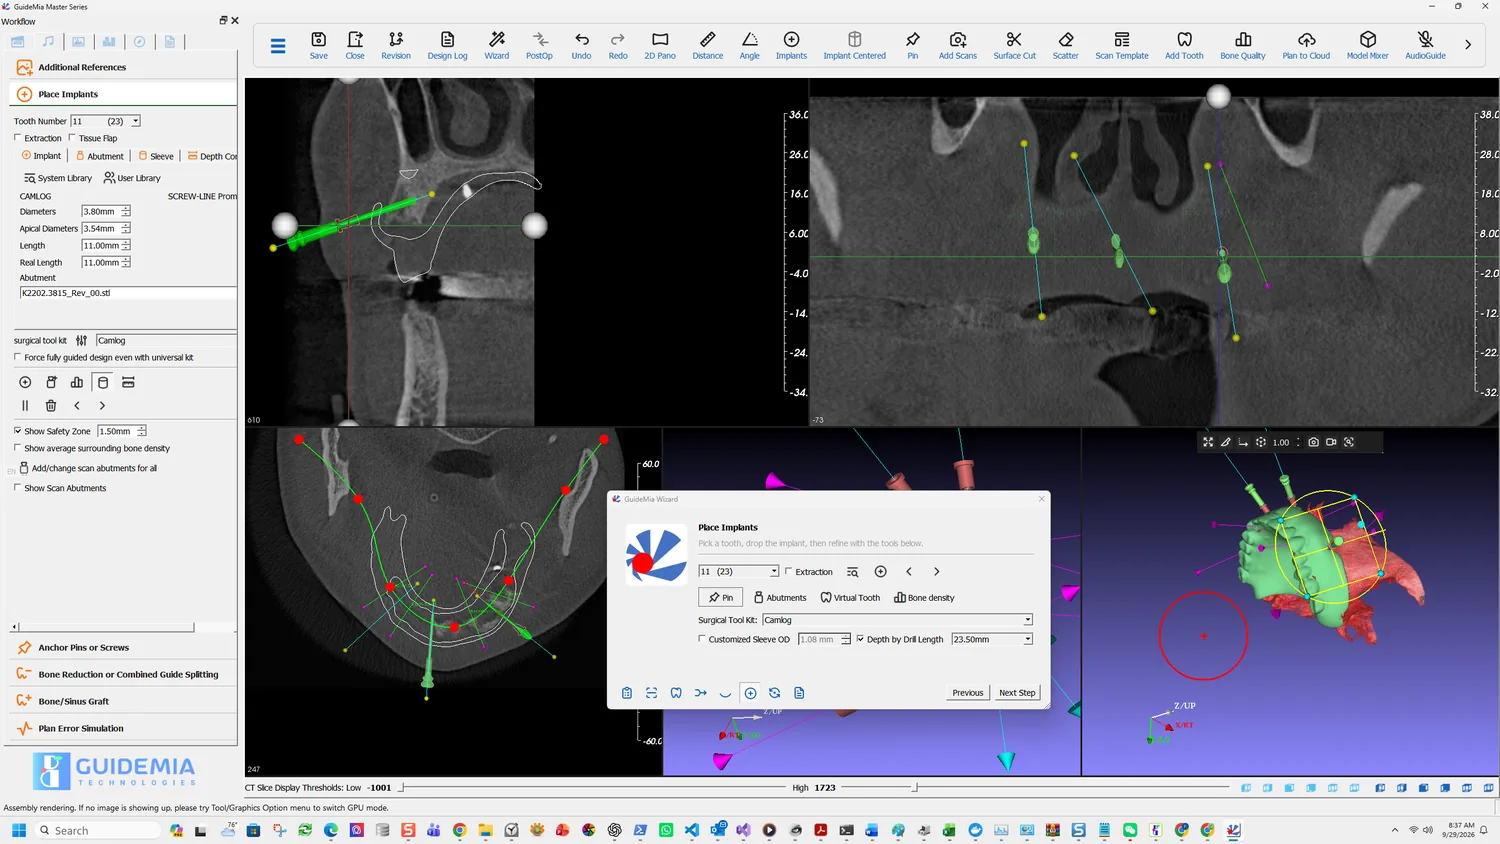The image size is (1500, 844).
Task: Click the Undo icon
Action: 581,45
